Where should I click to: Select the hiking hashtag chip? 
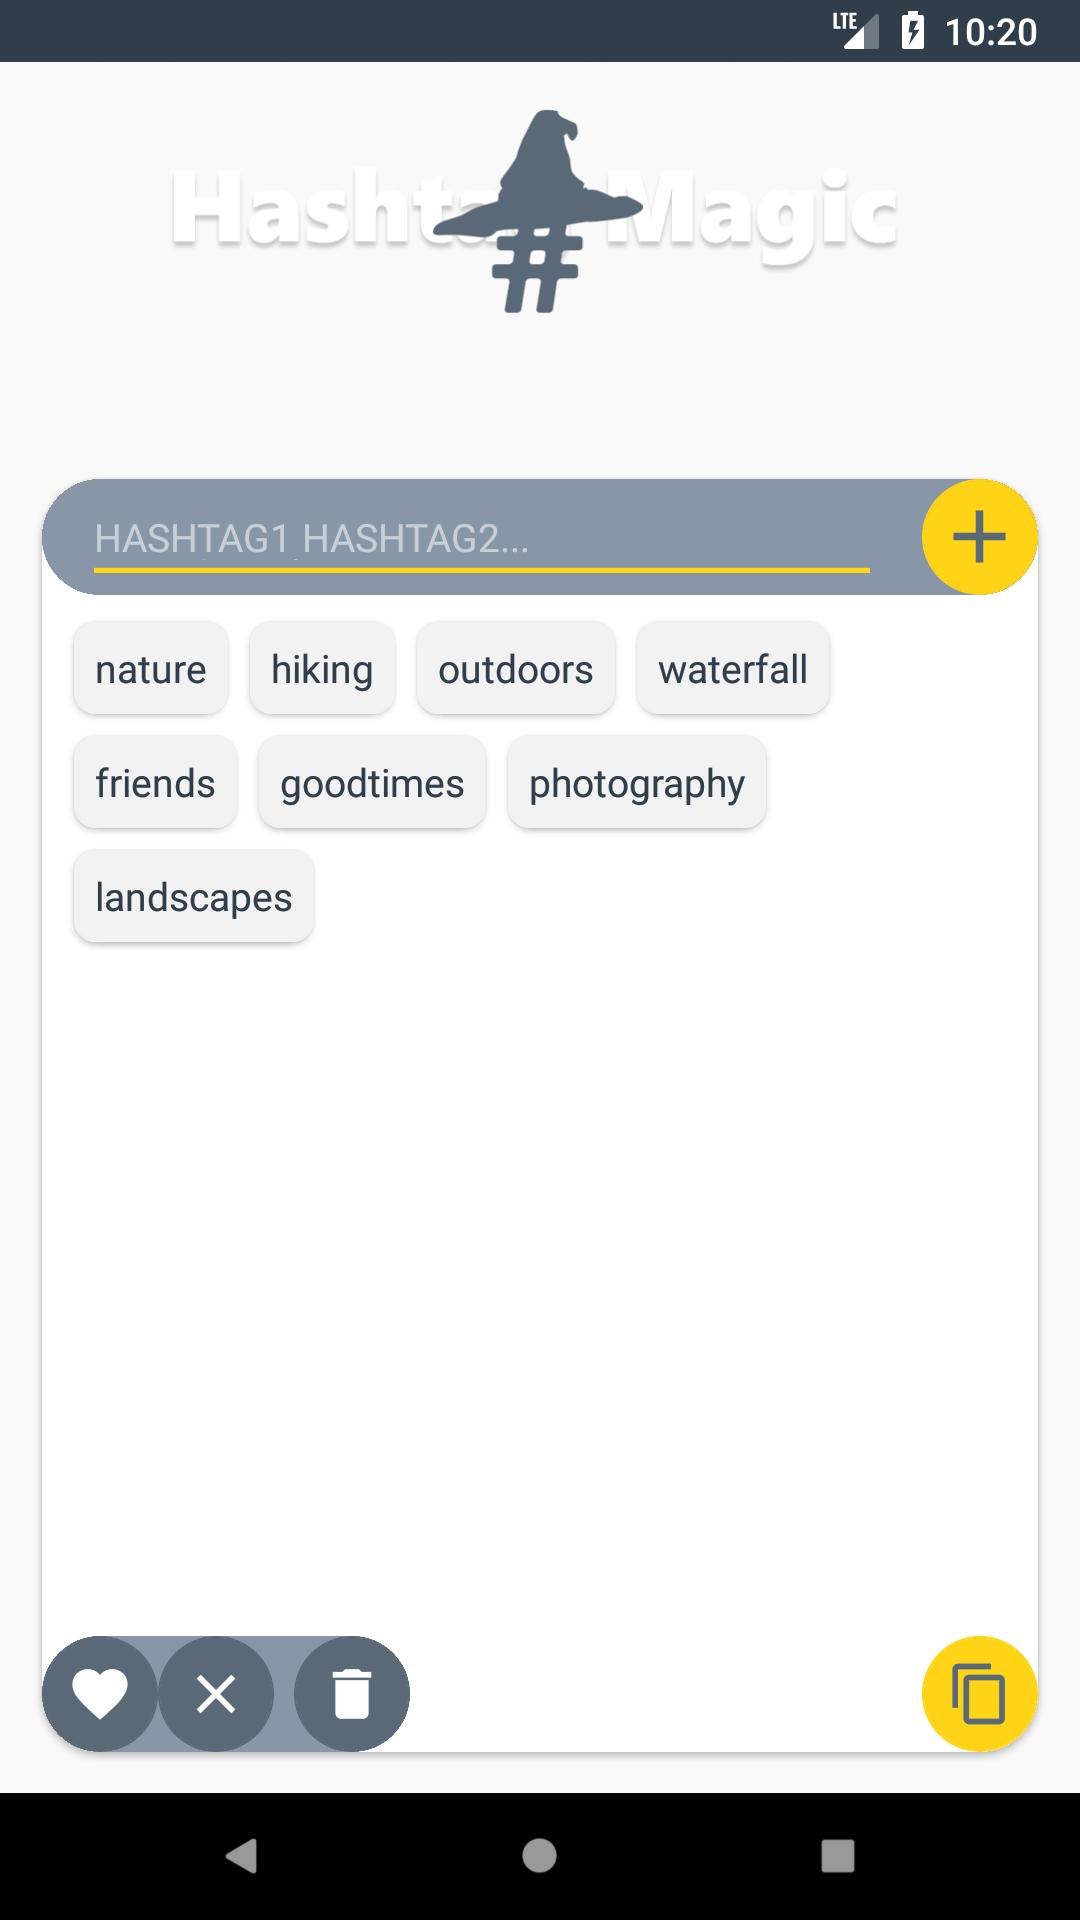(x=322, y=669)
